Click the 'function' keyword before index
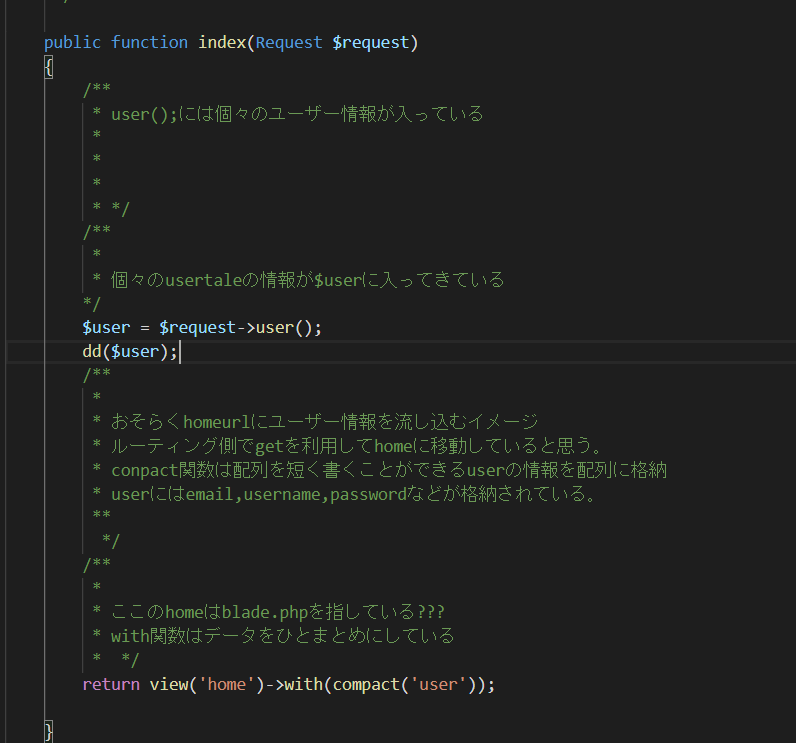796x743 pixels. [149, 43]
